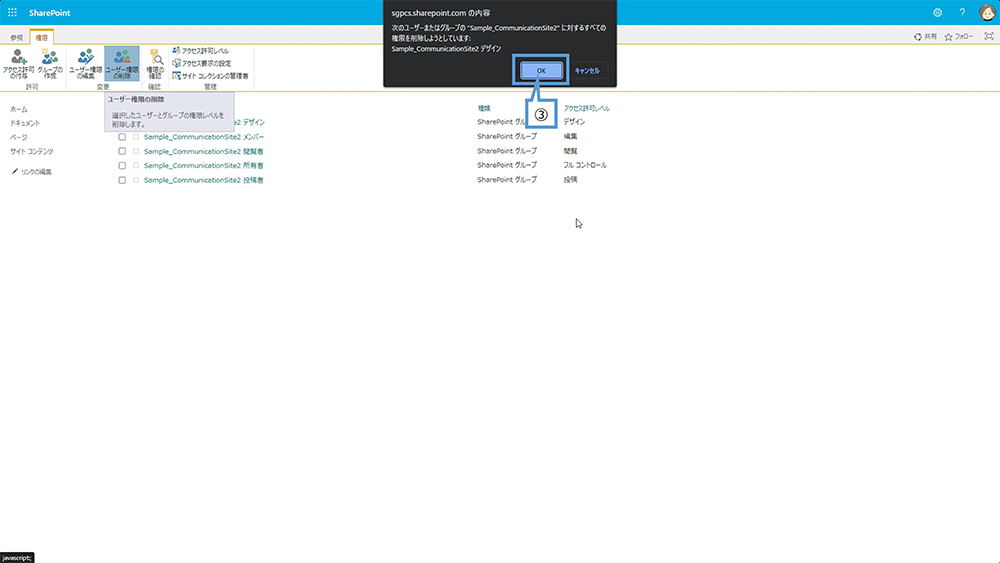Check the box for Sample_CommunicationSite2 閲覧者
This screenshot has width=1000, height=563.
pyautogui.click(x=122, y=151)
